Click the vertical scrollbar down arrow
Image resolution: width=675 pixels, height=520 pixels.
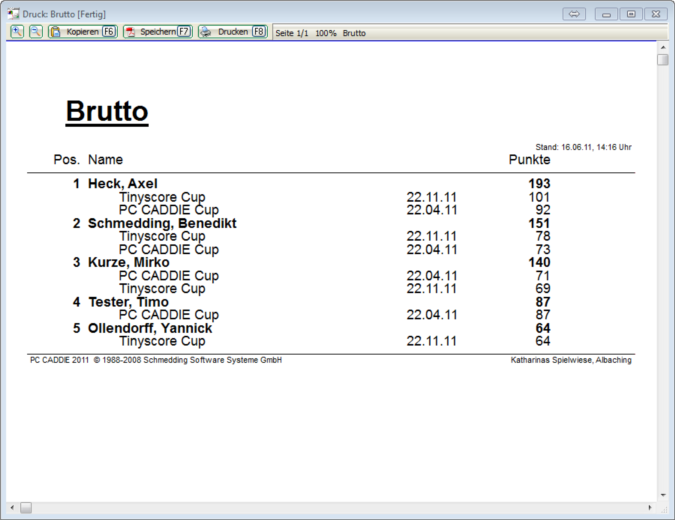click(x=662, y=494)
